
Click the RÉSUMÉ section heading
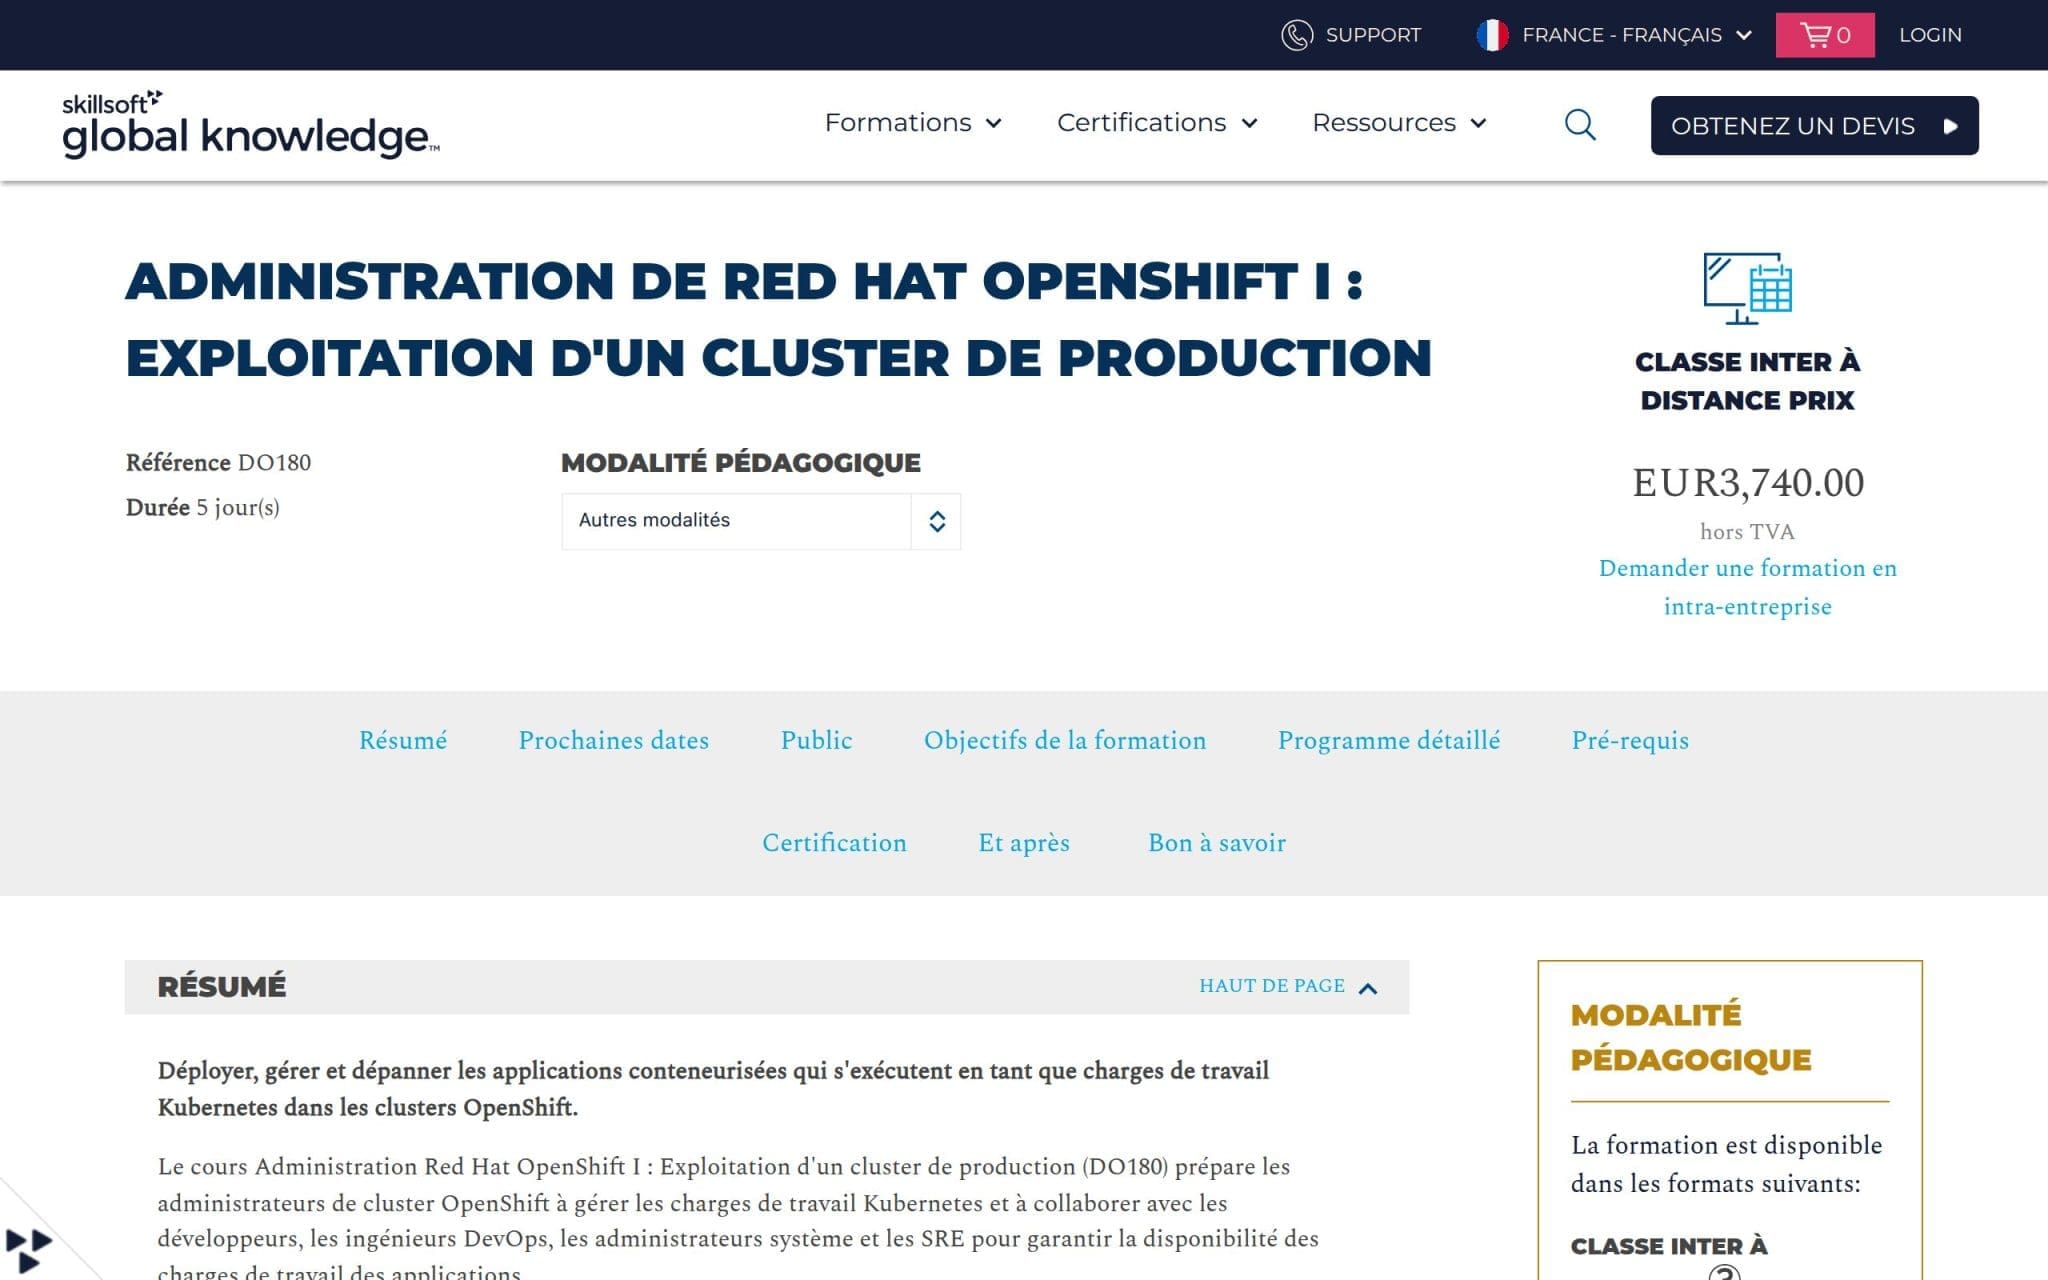pos(222,987)
